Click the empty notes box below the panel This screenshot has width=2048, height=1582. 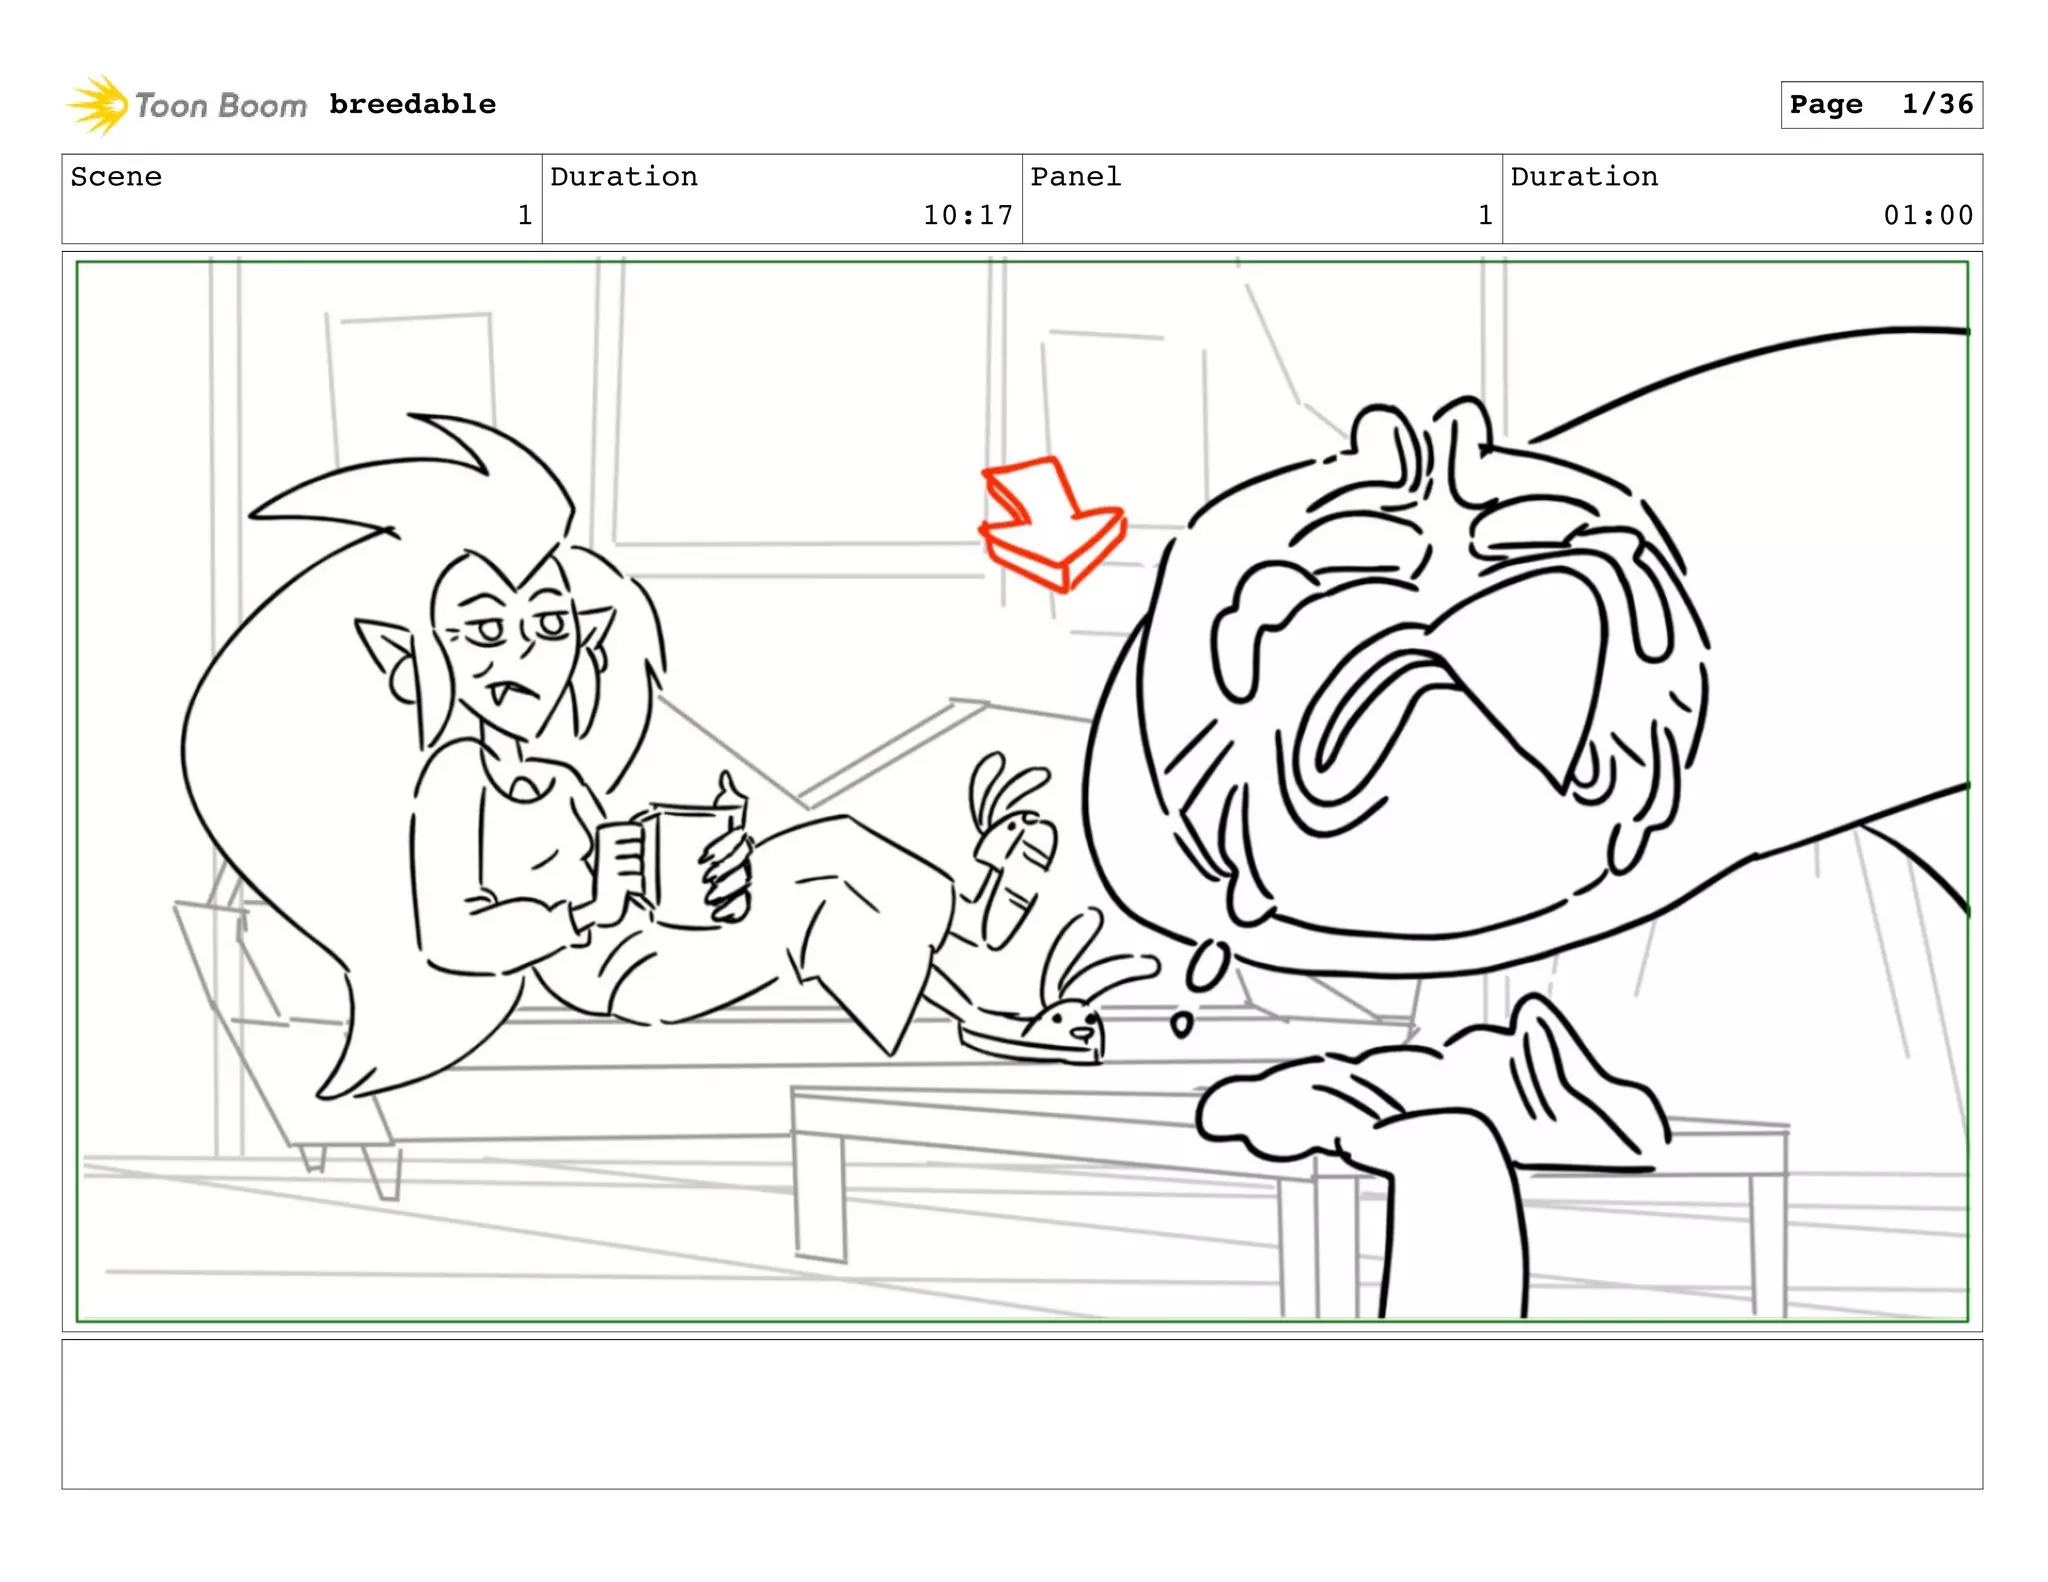(x=1021, y=1413)
